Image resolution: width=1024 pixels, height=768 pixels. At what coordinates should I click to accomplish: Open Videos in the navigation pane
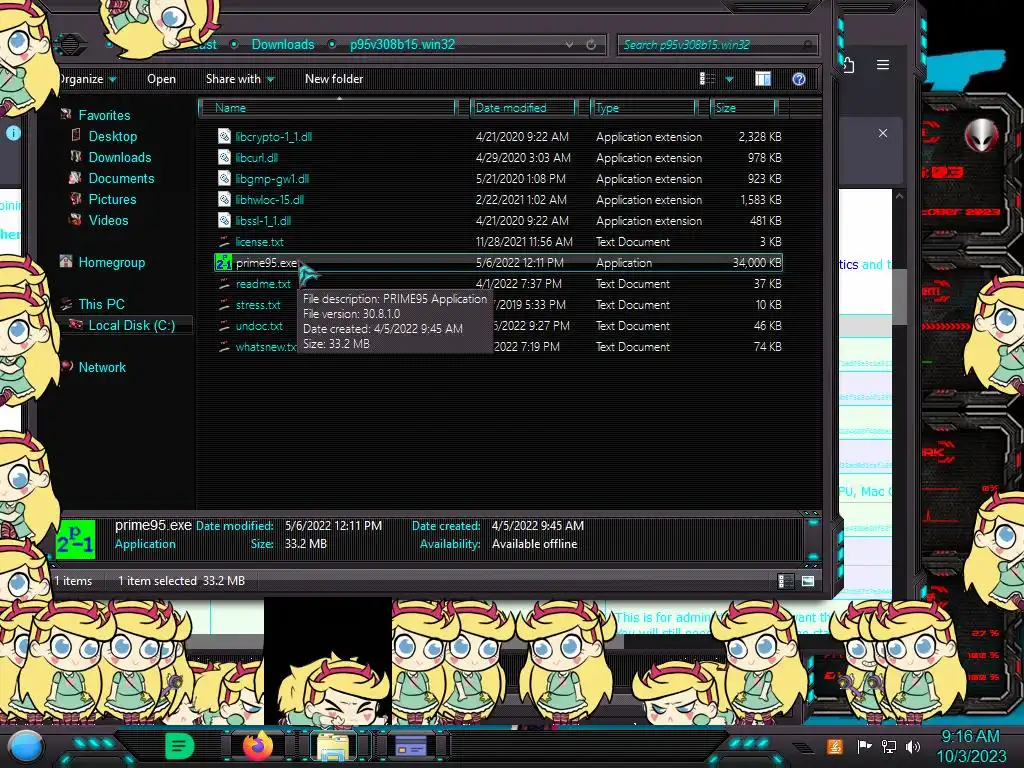click(108, 219)
